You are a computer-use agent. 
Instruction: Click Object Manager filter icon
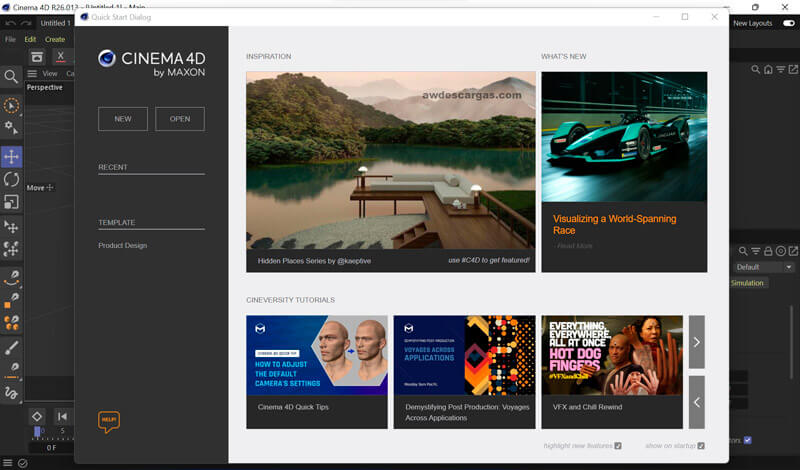pyautogui.click(x=781, y=69)
